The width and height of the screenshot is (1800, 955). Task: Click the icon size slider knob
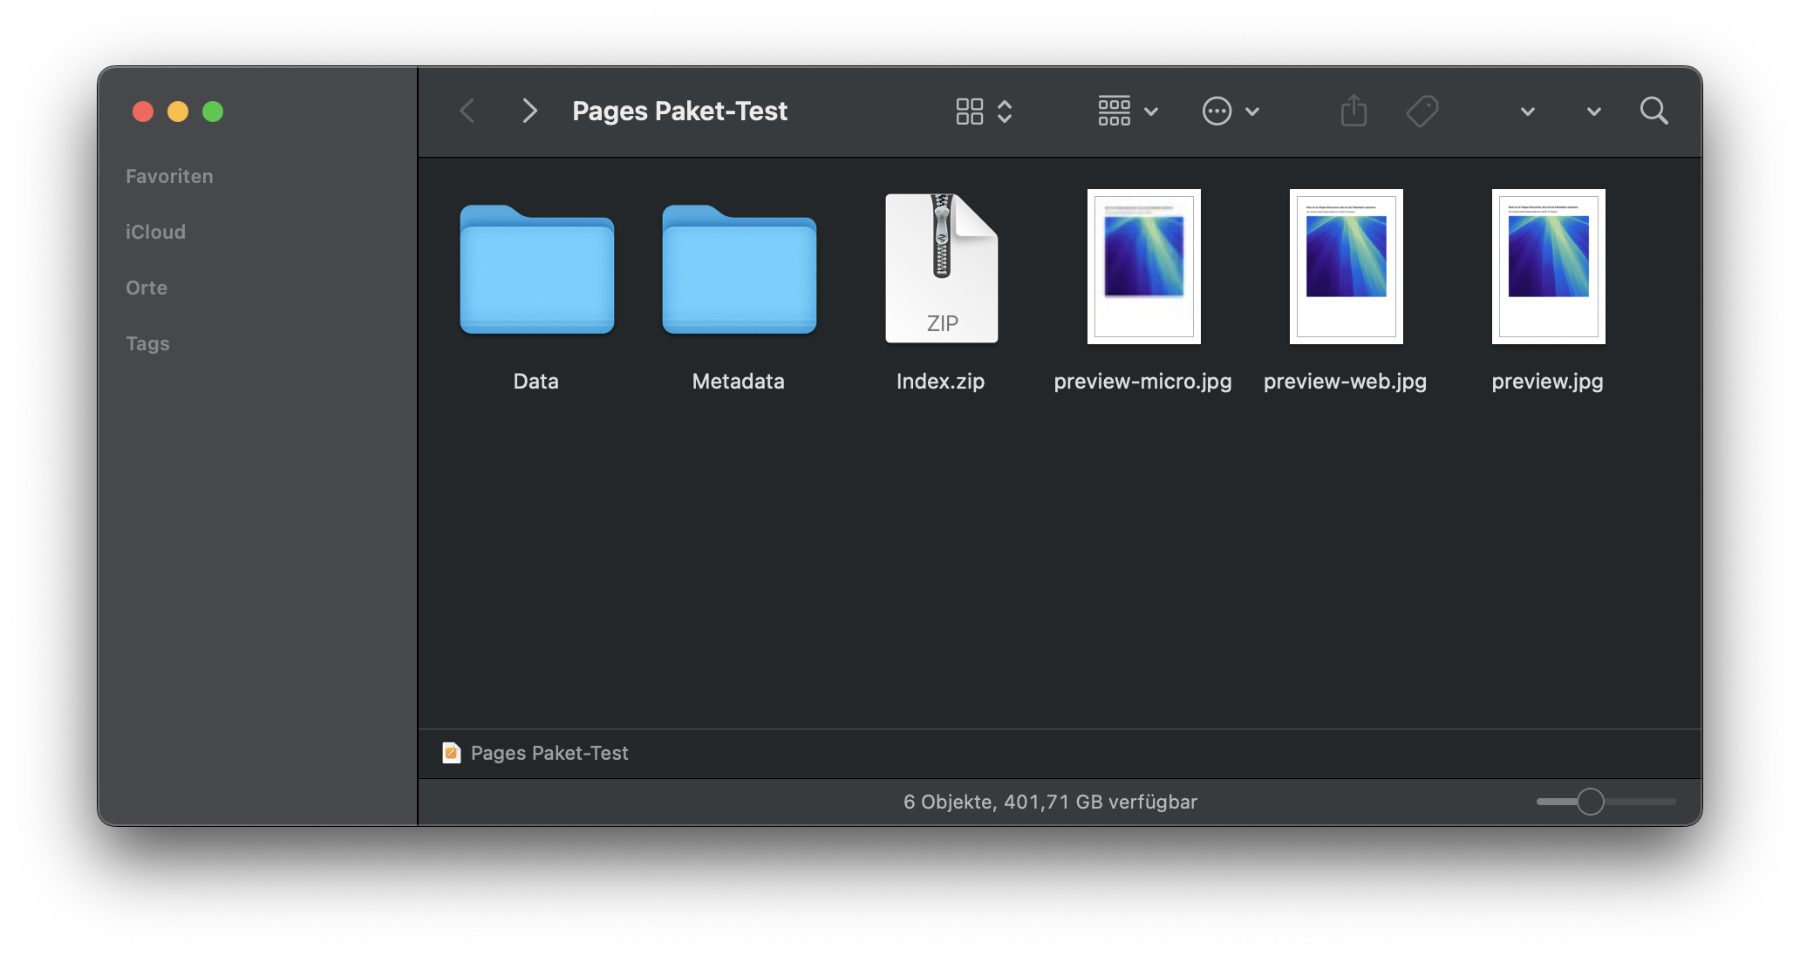[1590, 802]
